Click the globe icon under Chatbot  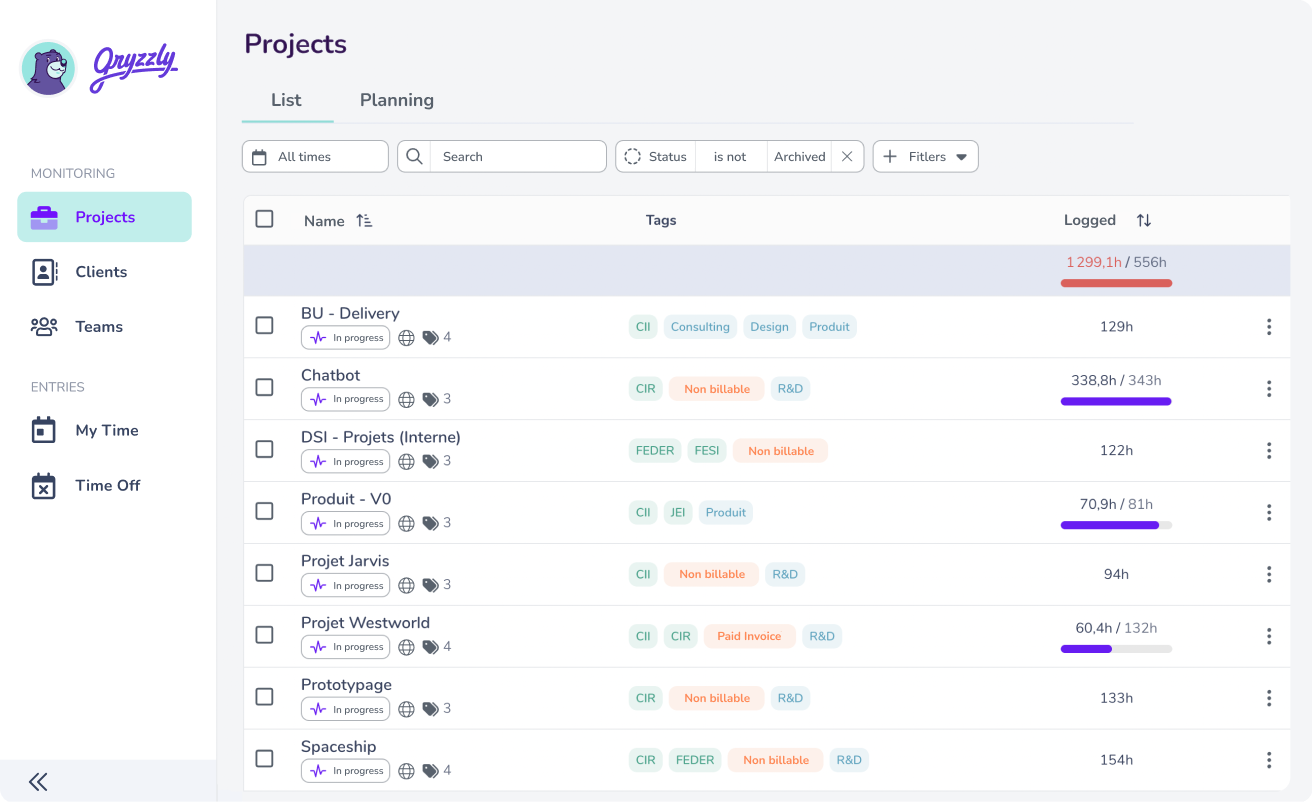tap(406, 399)
